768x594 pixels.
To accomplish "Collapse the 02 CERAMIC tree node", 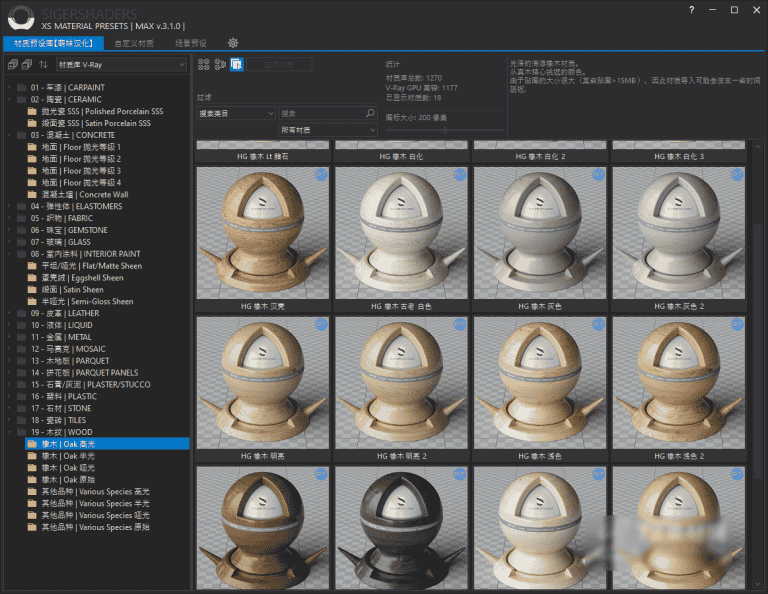I will coord(9,99).
